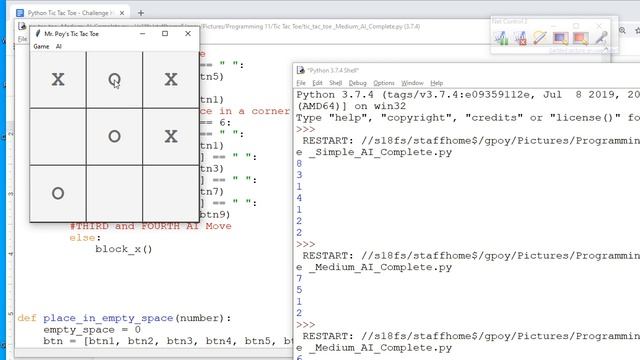Close the Tic Tac Toe window

pos(188,33)
